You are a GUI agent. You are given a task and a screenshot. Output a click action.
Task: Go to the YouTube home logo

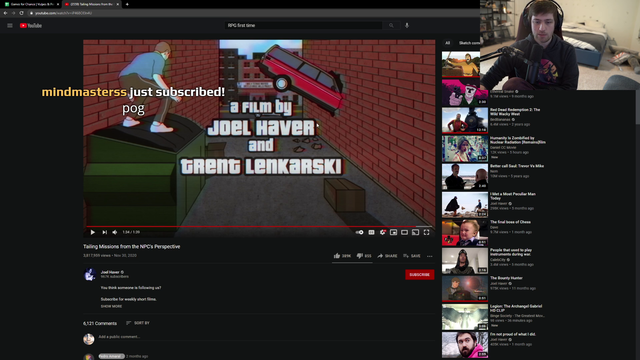point(31,25)
